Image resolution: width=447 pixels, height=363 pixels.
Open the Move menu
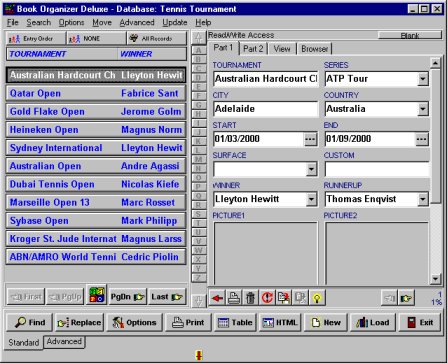pyautogui.click(x=102, y=23)
